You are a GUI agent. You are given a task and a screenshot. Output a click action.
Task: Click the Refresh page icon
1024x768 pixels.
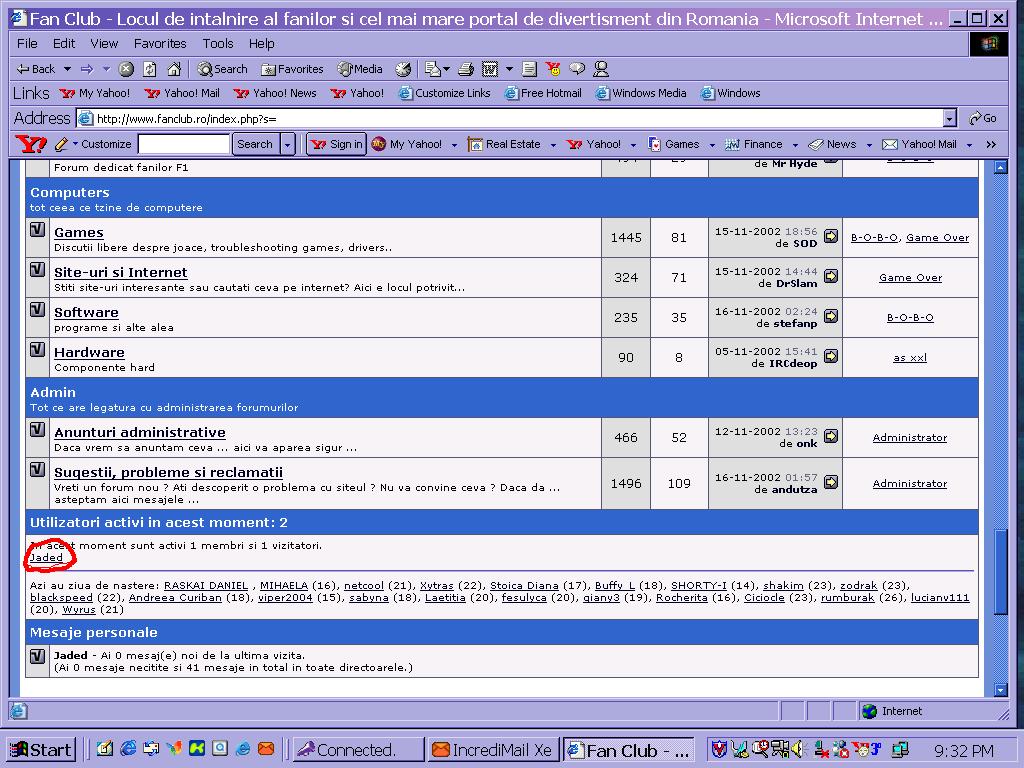point(150,69)
